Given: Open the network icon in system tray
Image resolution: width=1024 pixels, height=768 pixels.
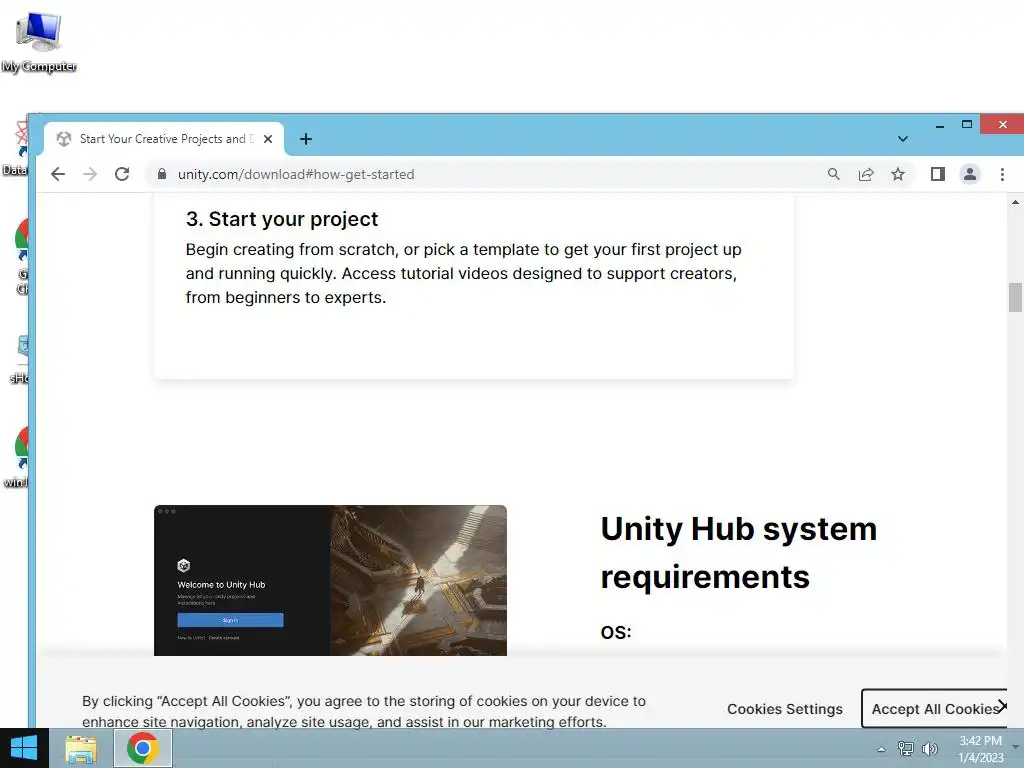Looking at the screenshot, I should (905, 748).
